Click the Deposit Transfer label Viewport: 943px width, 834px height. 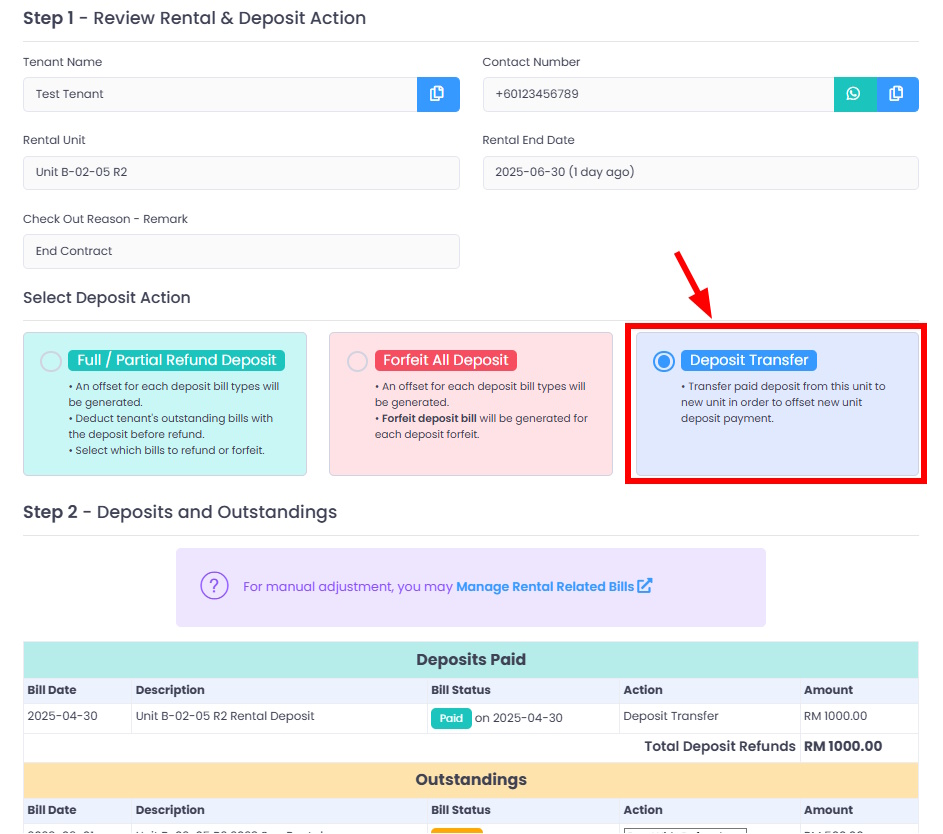click(x=749, y=360)
